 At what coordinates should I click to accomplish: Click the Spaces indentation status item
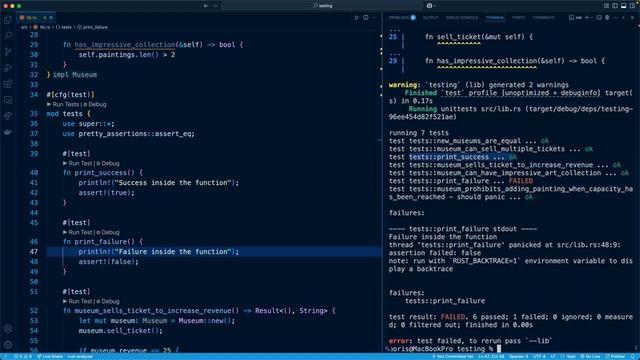point(518,357)
